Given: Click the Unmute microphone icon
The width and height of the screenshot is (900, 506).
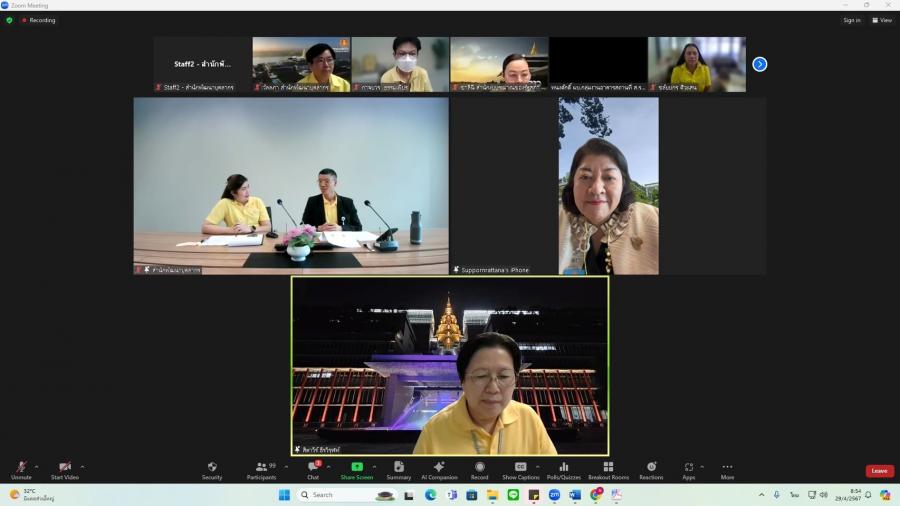Looking at the screenshot, I should point(21,467).
